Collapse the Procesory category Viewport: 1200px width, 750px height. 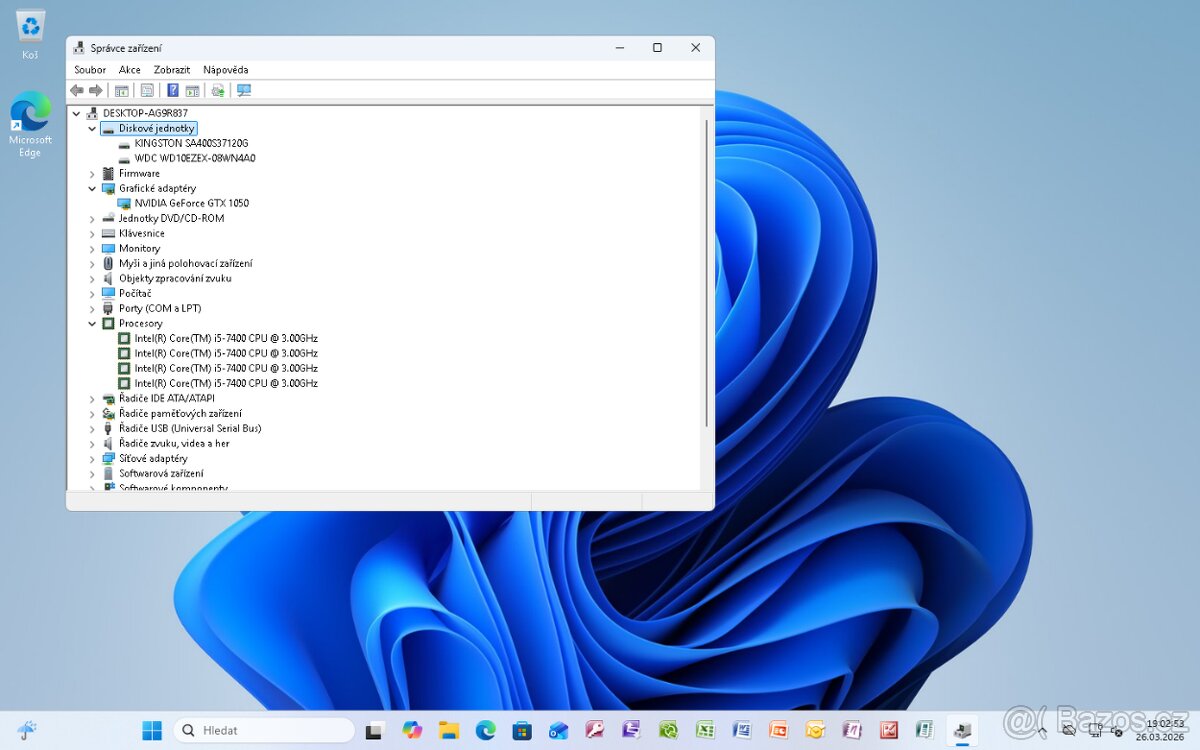[92, 324]
